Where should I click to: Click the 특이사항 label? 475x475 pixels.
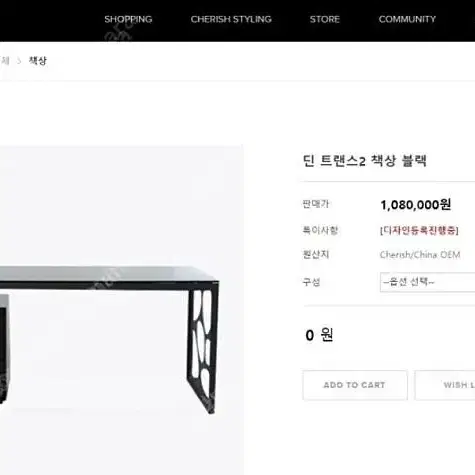tap(320, 230)
